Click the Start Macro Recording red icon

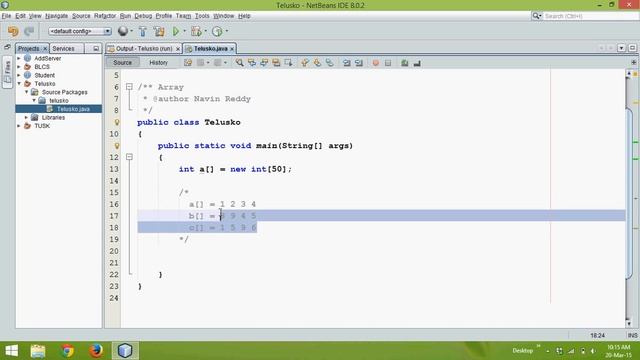(376, 63)
